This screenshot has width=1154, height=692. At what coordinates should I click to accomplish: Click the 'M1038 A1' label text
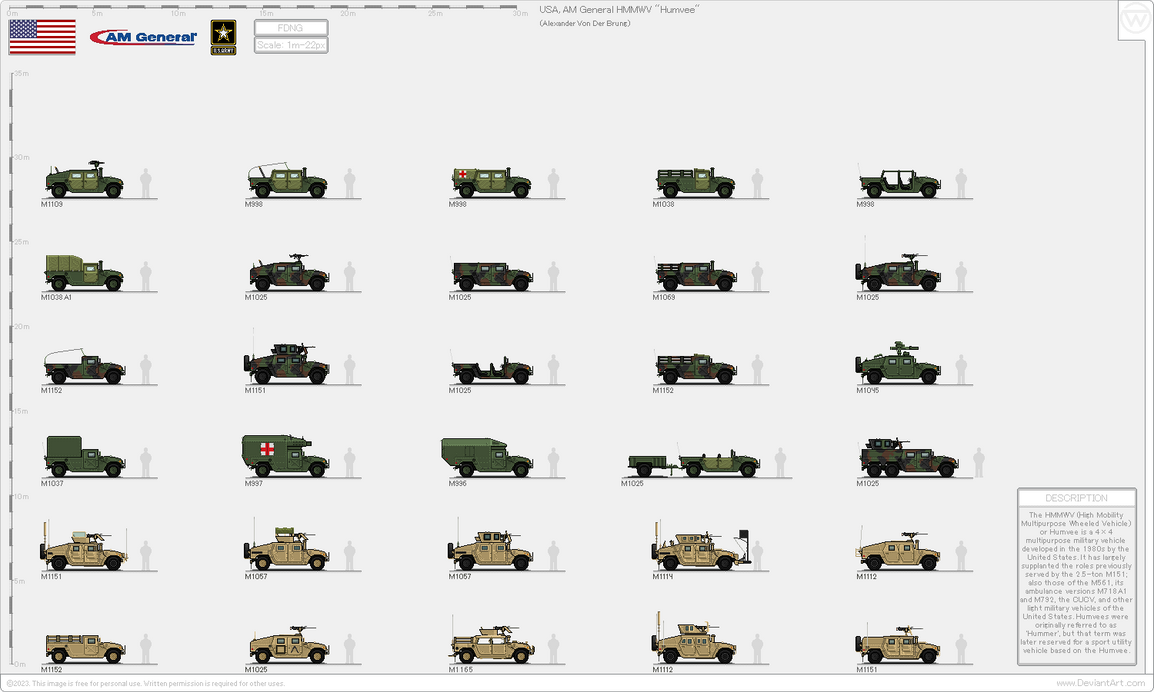click(56, 297)
